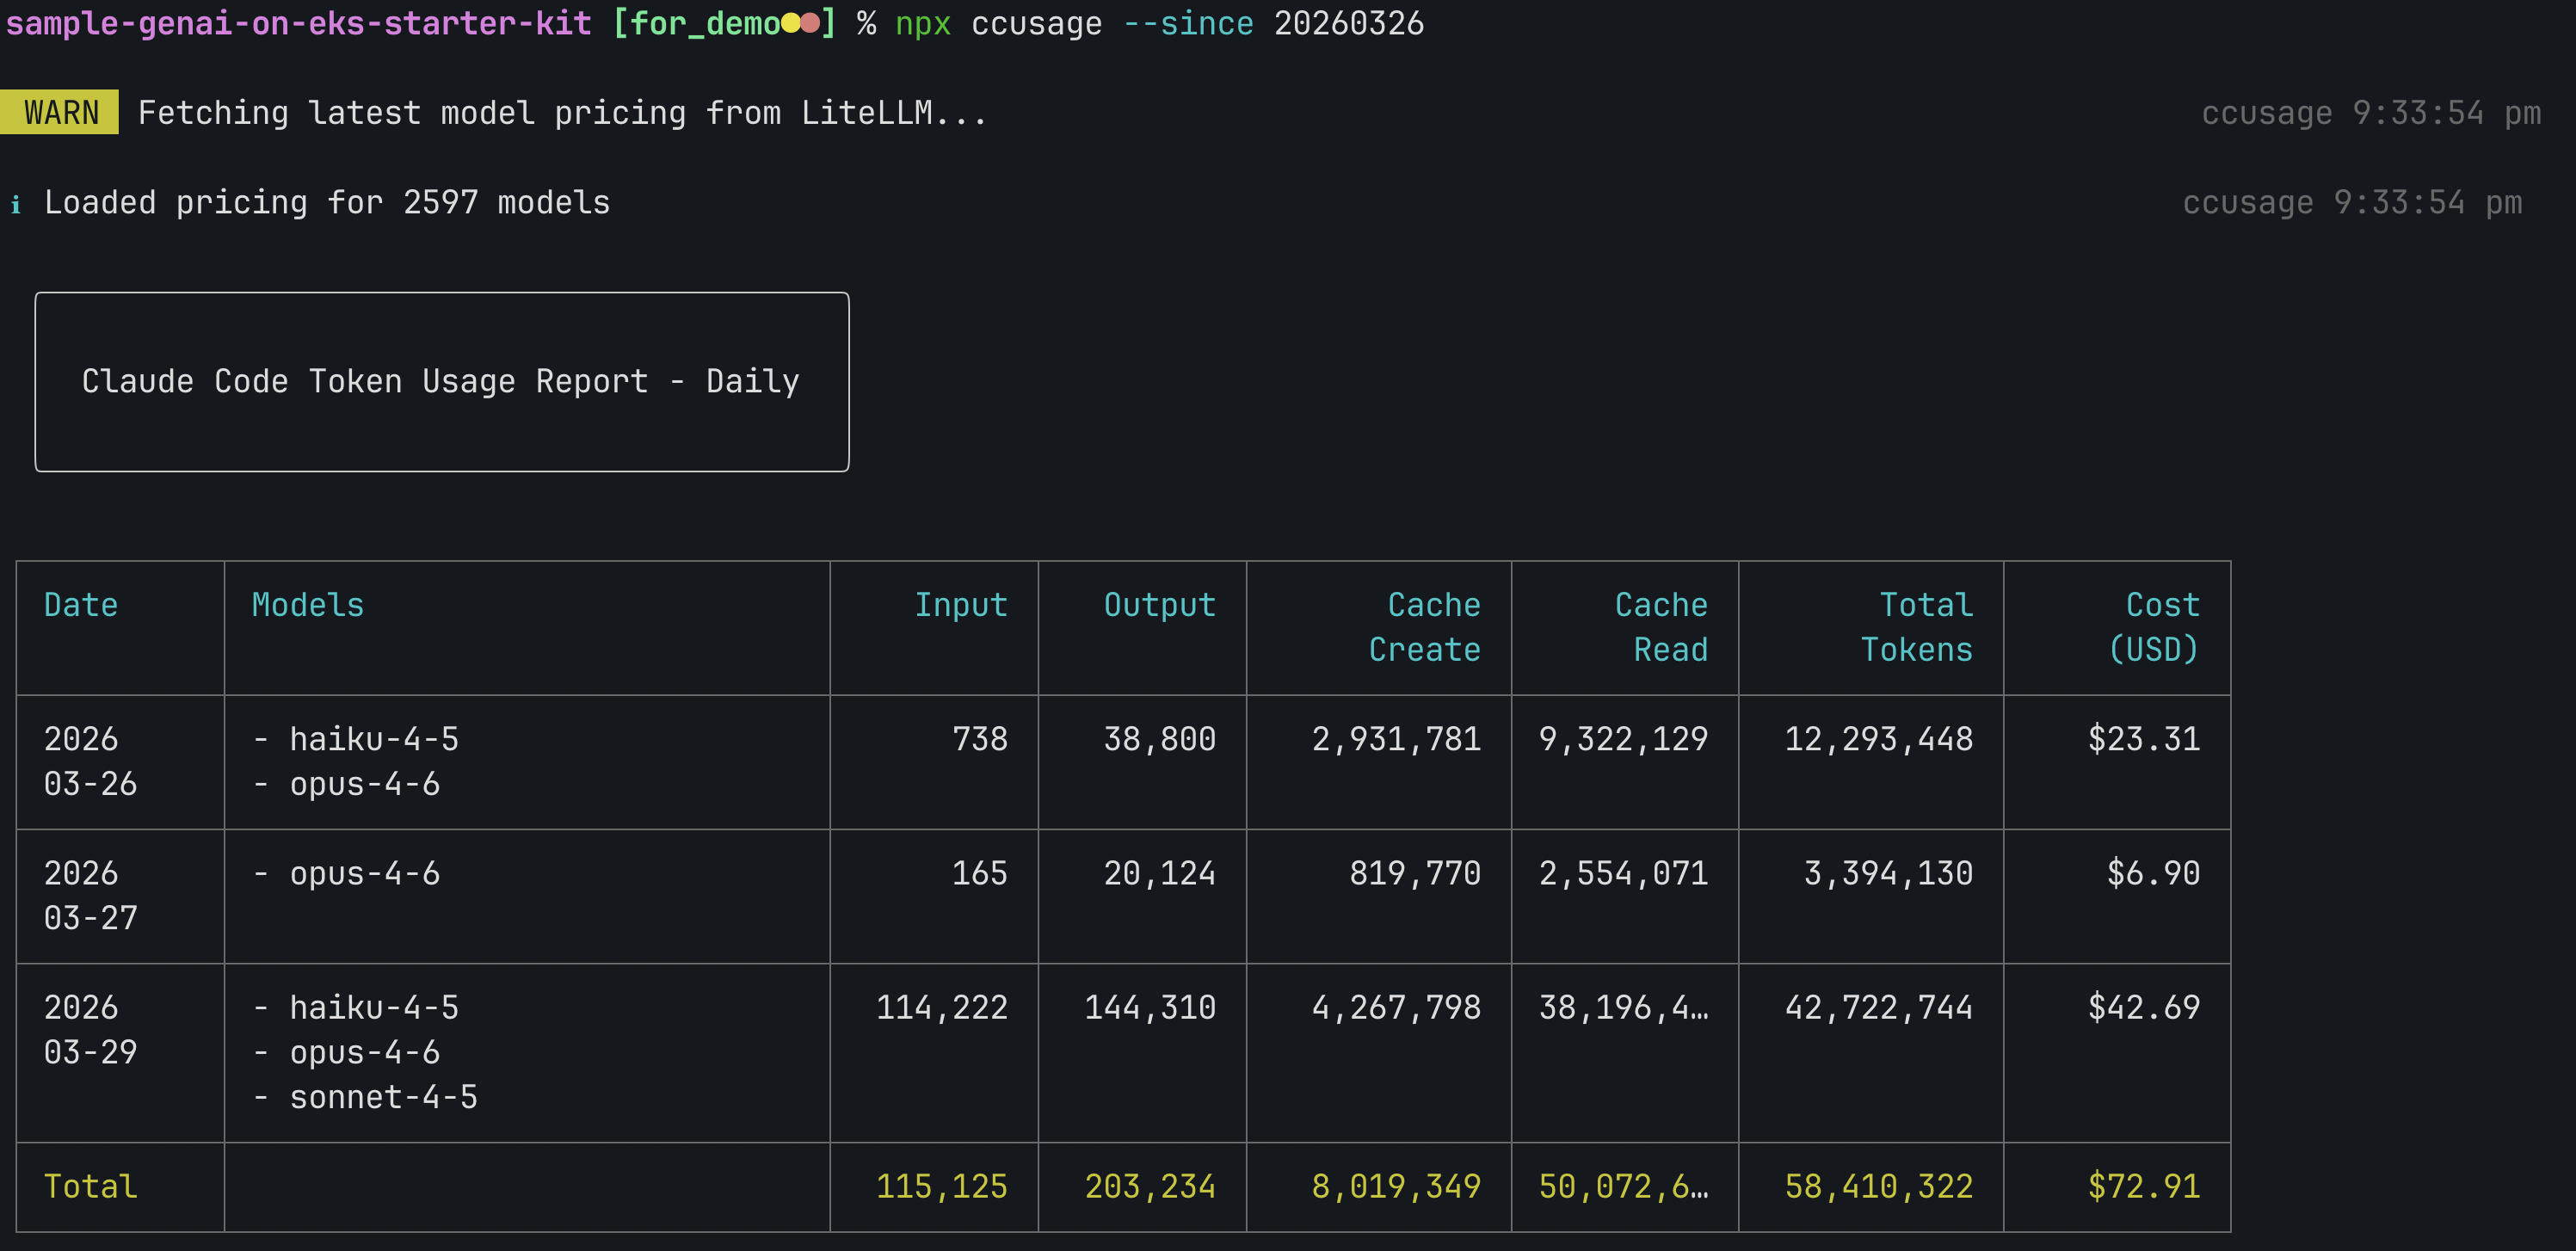Click cache create value '2,931,781'
2576x1251 pixels.
coord(1396,739)
